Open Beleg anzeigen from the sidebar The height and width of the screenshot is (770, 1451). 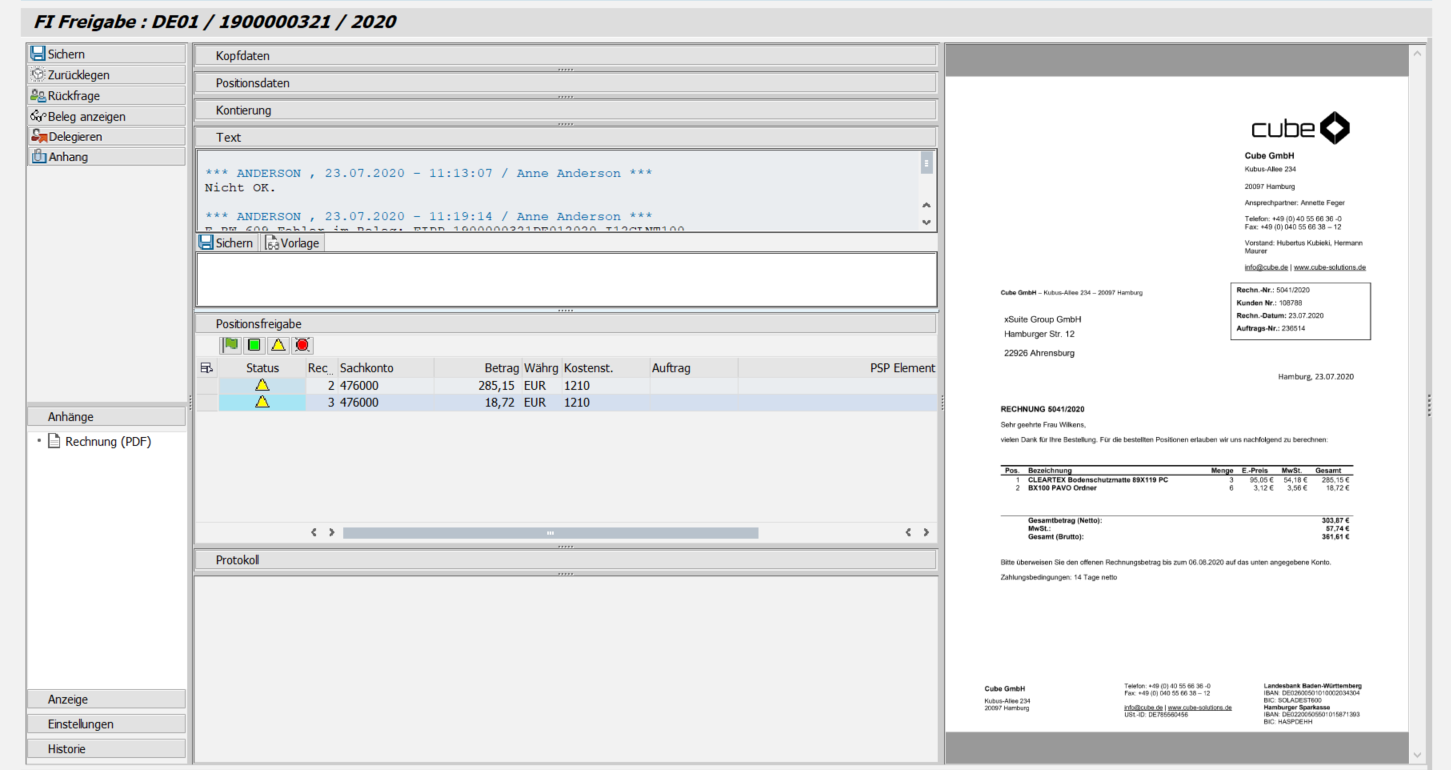(x=106, y=116)
